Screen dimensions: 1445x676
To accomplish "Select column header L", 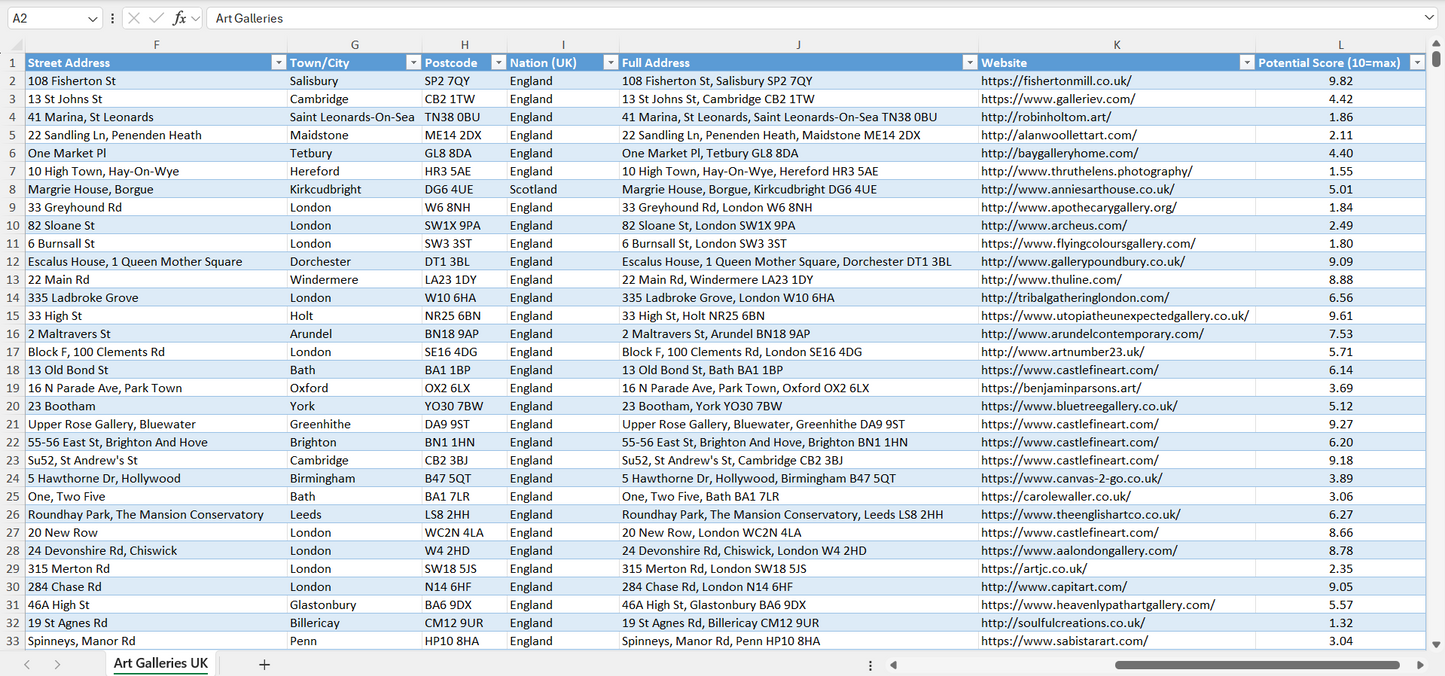I will (x=1340, y=44).
